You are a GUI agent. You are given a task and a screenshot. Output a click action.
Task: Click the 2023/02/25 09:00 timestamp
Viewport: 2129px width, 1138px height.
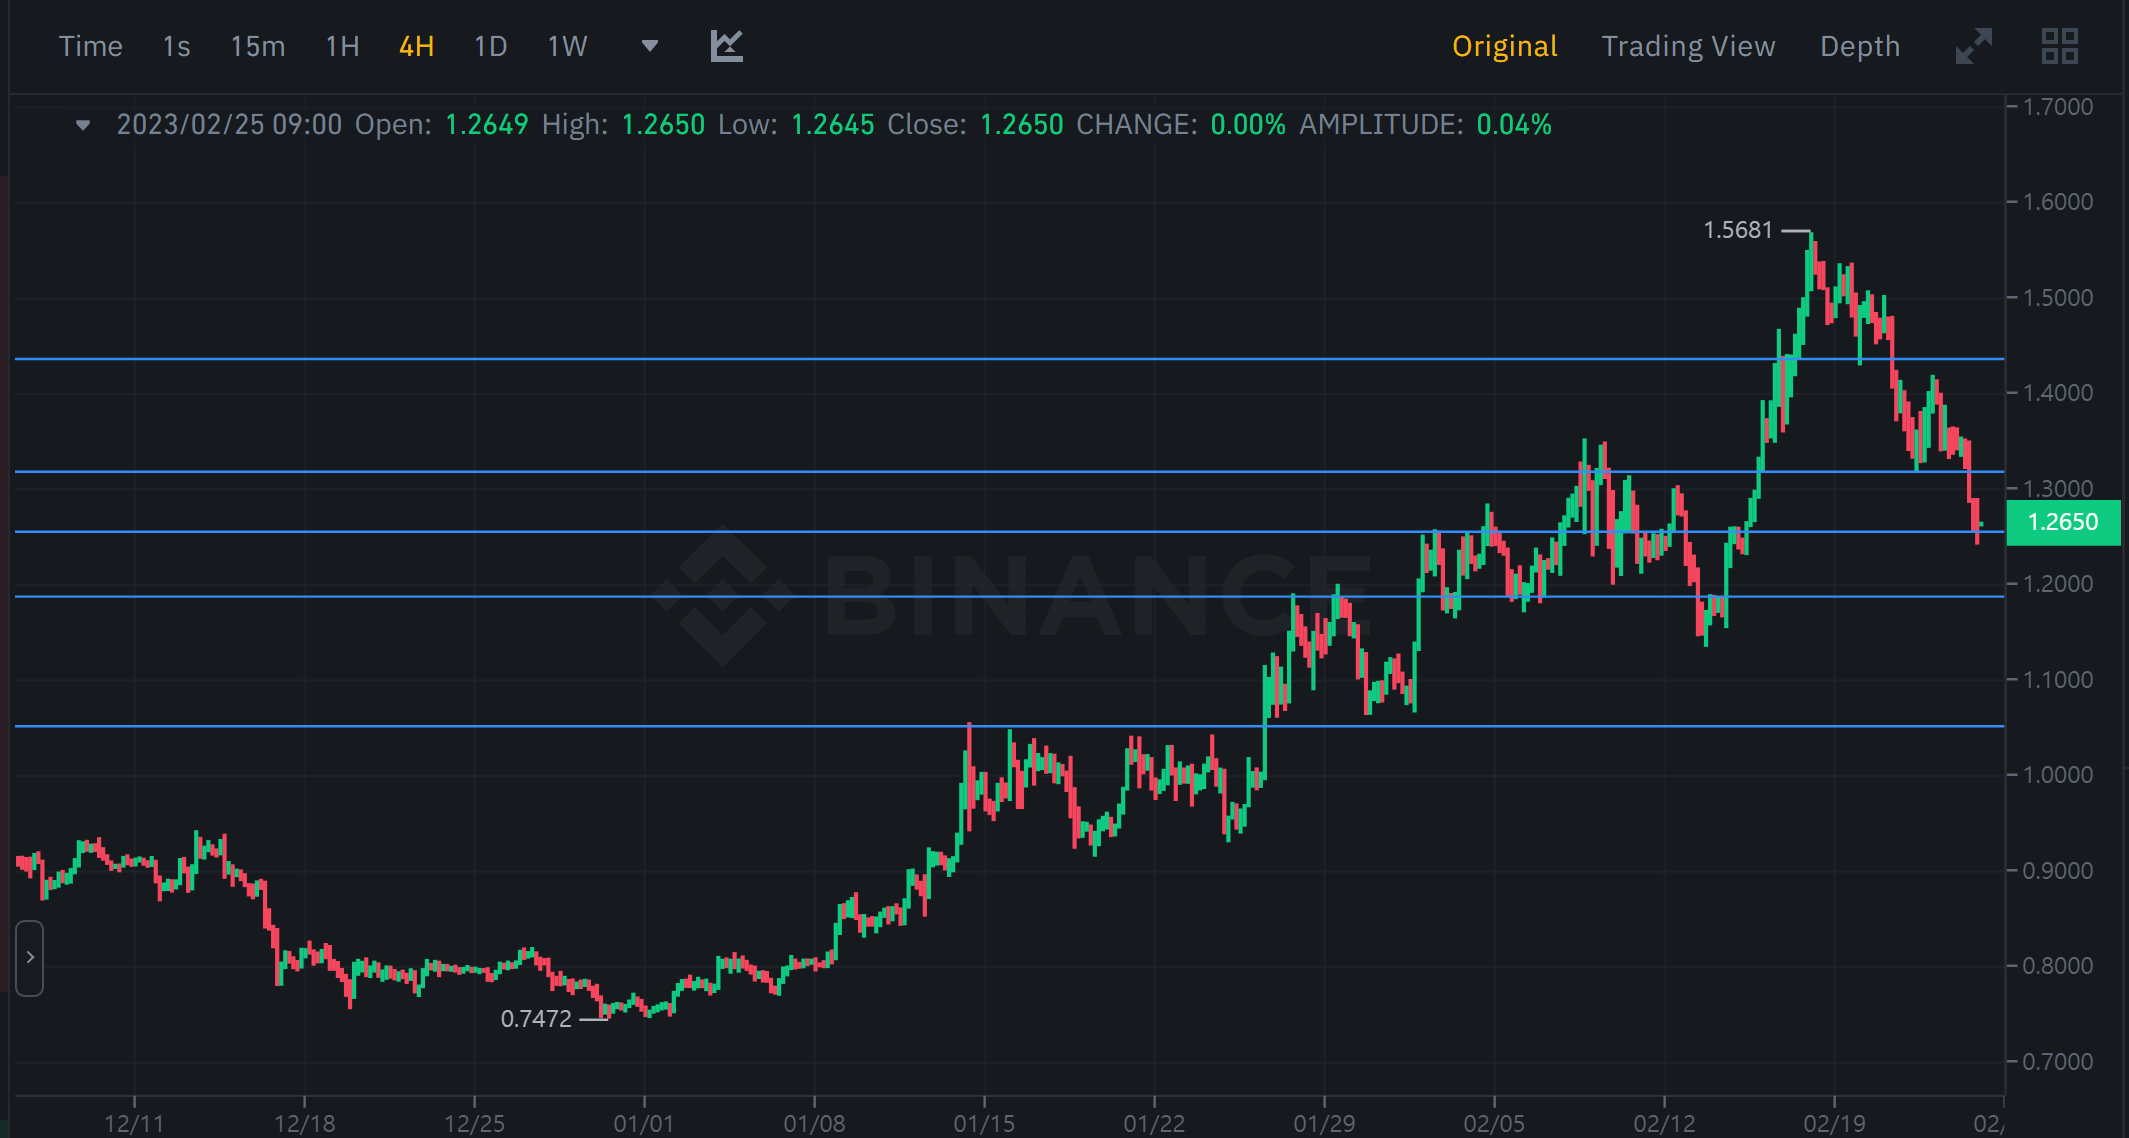(x=229, y=125)
